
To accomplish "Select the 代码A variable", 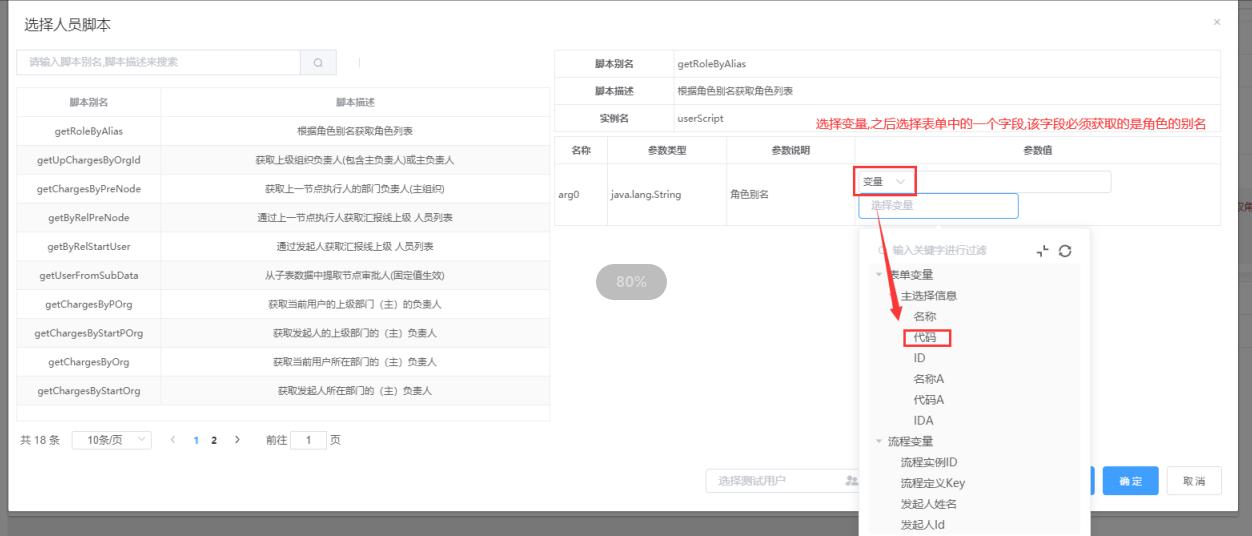I will click(929, 400).
